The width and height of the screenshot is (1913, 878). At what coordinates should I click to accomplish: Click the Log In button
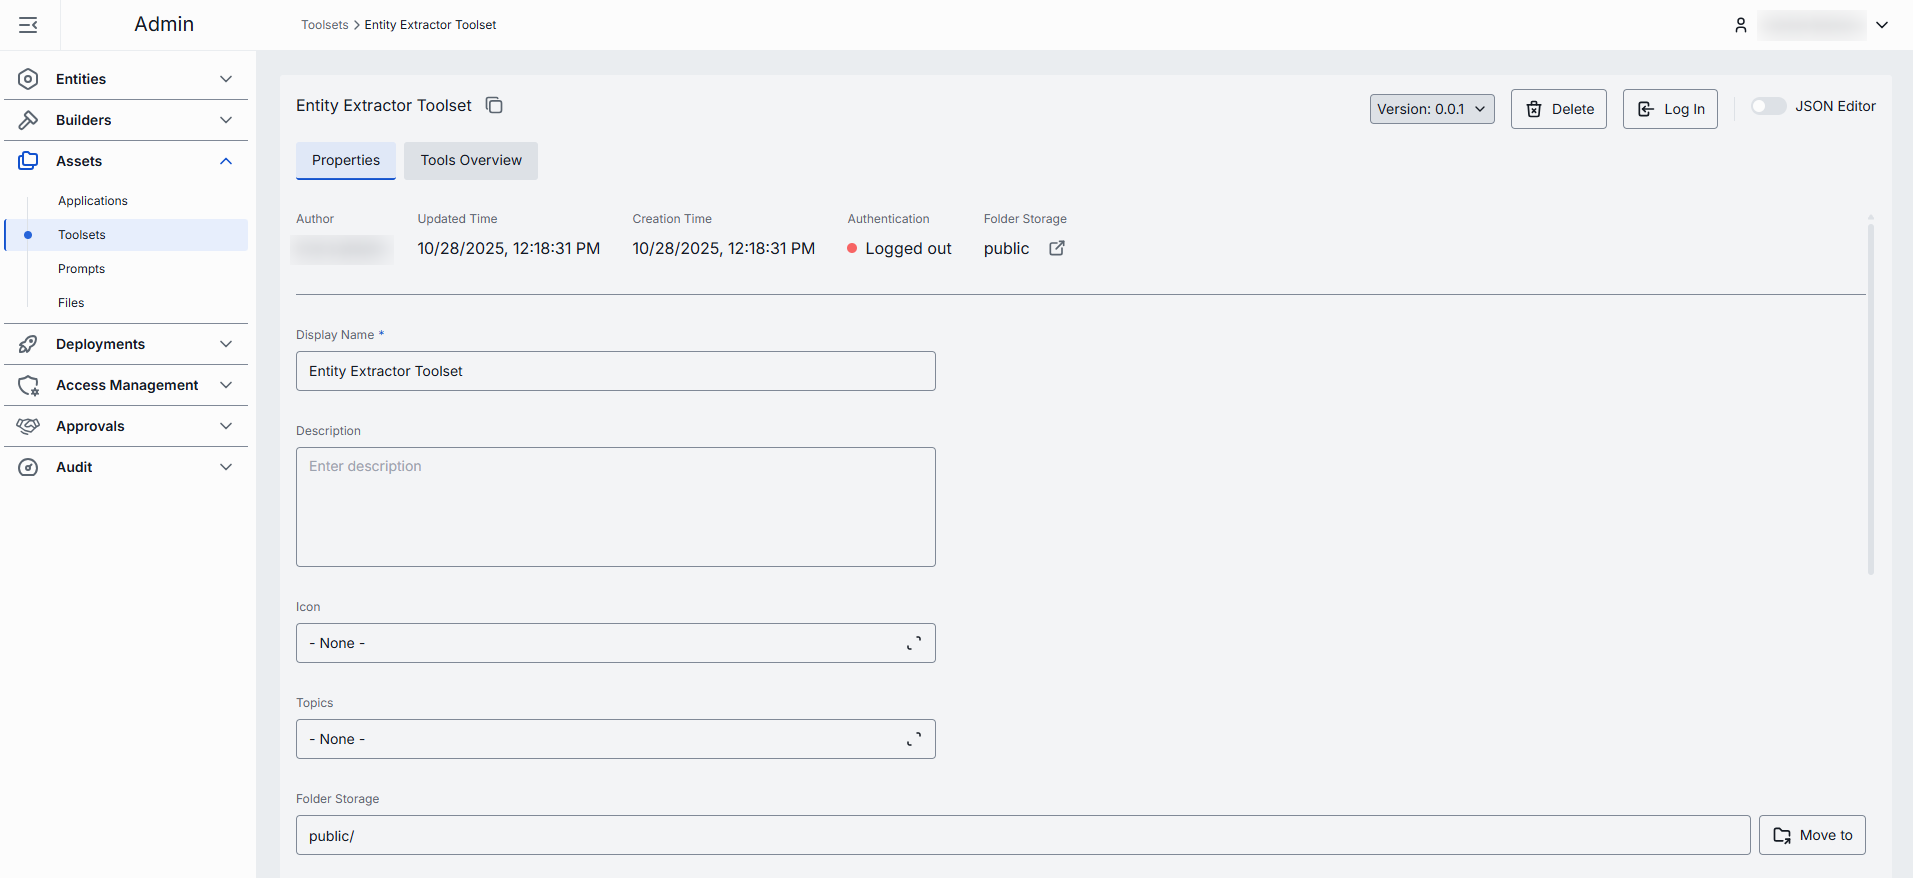1669,109
